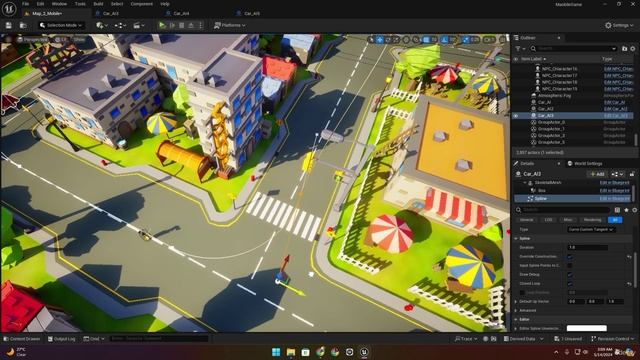
Task: Select NPC_Character17 in the Outliner
Action: [x=559, y=76]
